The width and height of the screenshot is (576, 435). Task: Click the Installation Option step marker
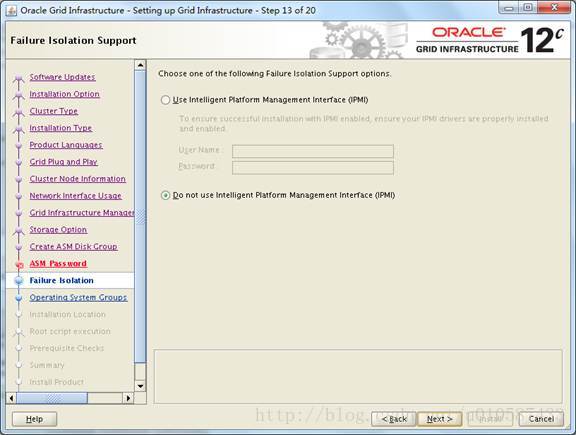(19, 95)
